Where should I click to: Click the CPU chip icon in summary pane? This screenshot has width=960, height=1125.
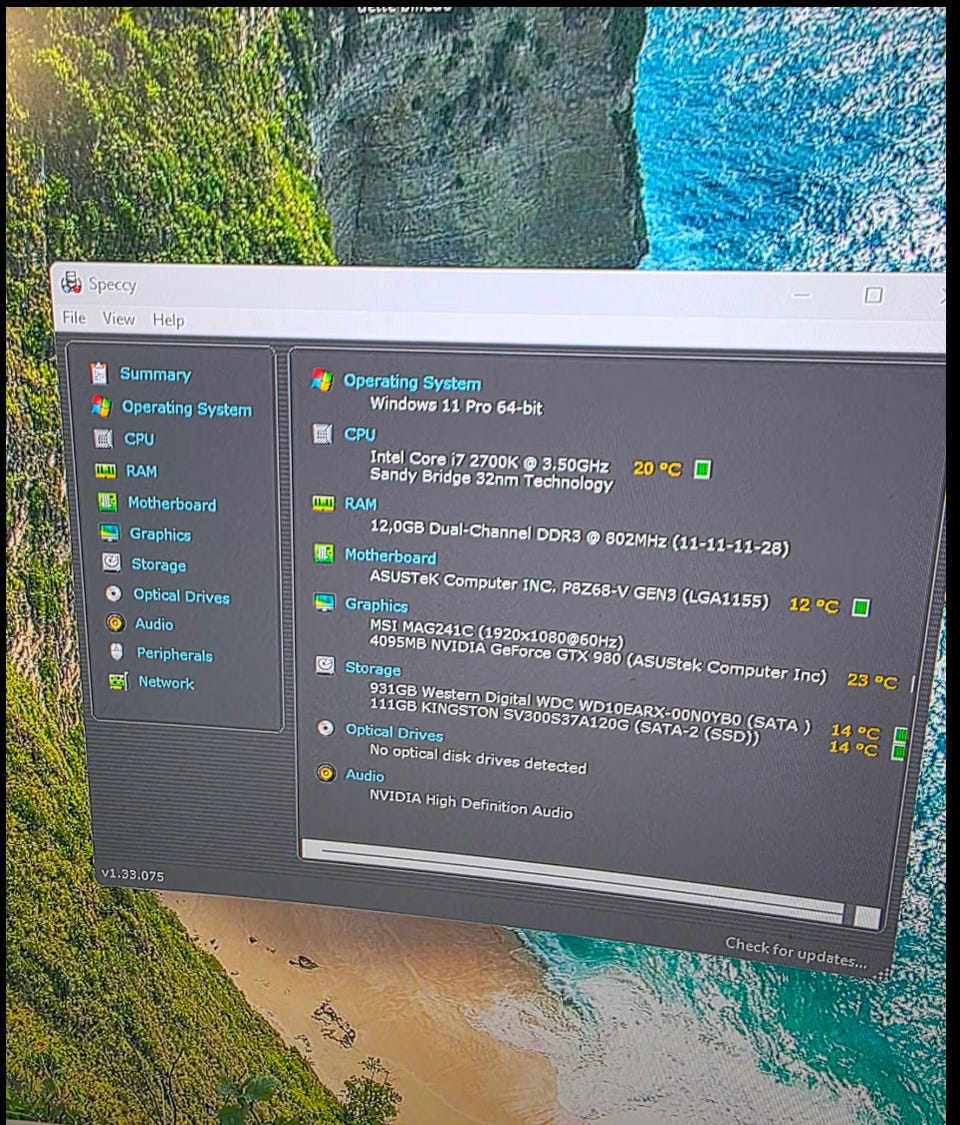pos(323,433)
